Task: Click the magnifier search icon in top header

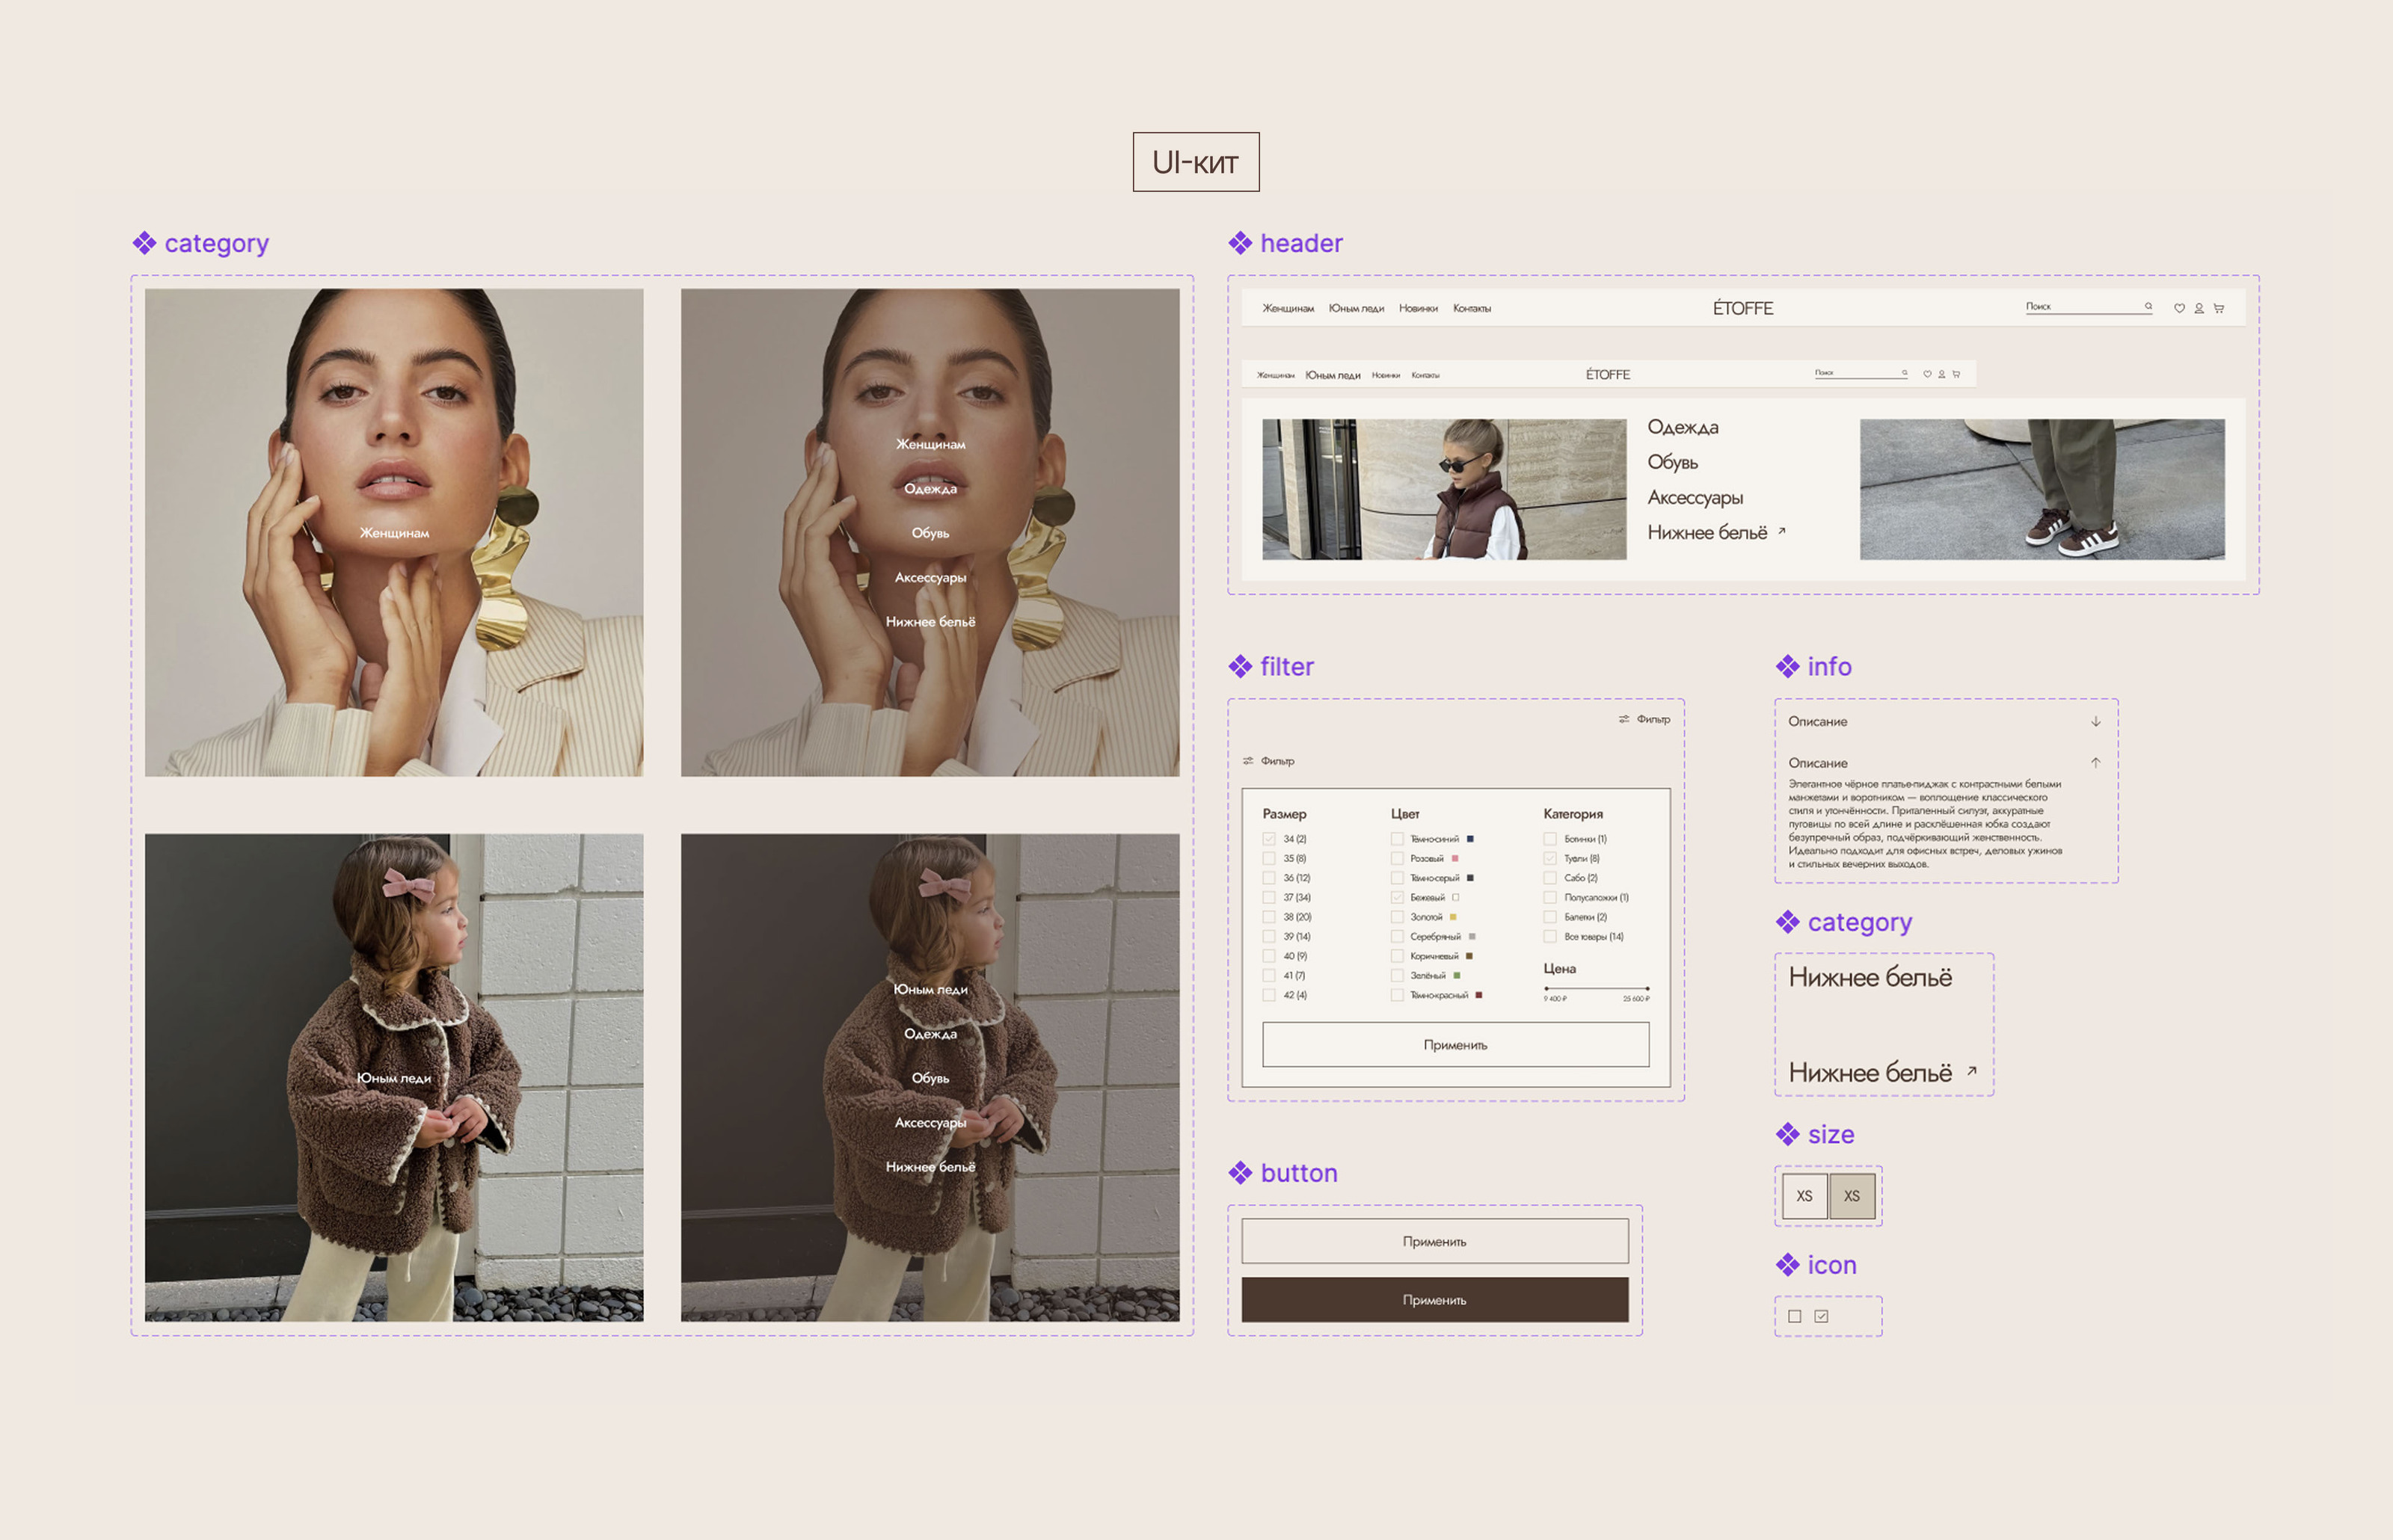Action: click(x=2148, y=307)
